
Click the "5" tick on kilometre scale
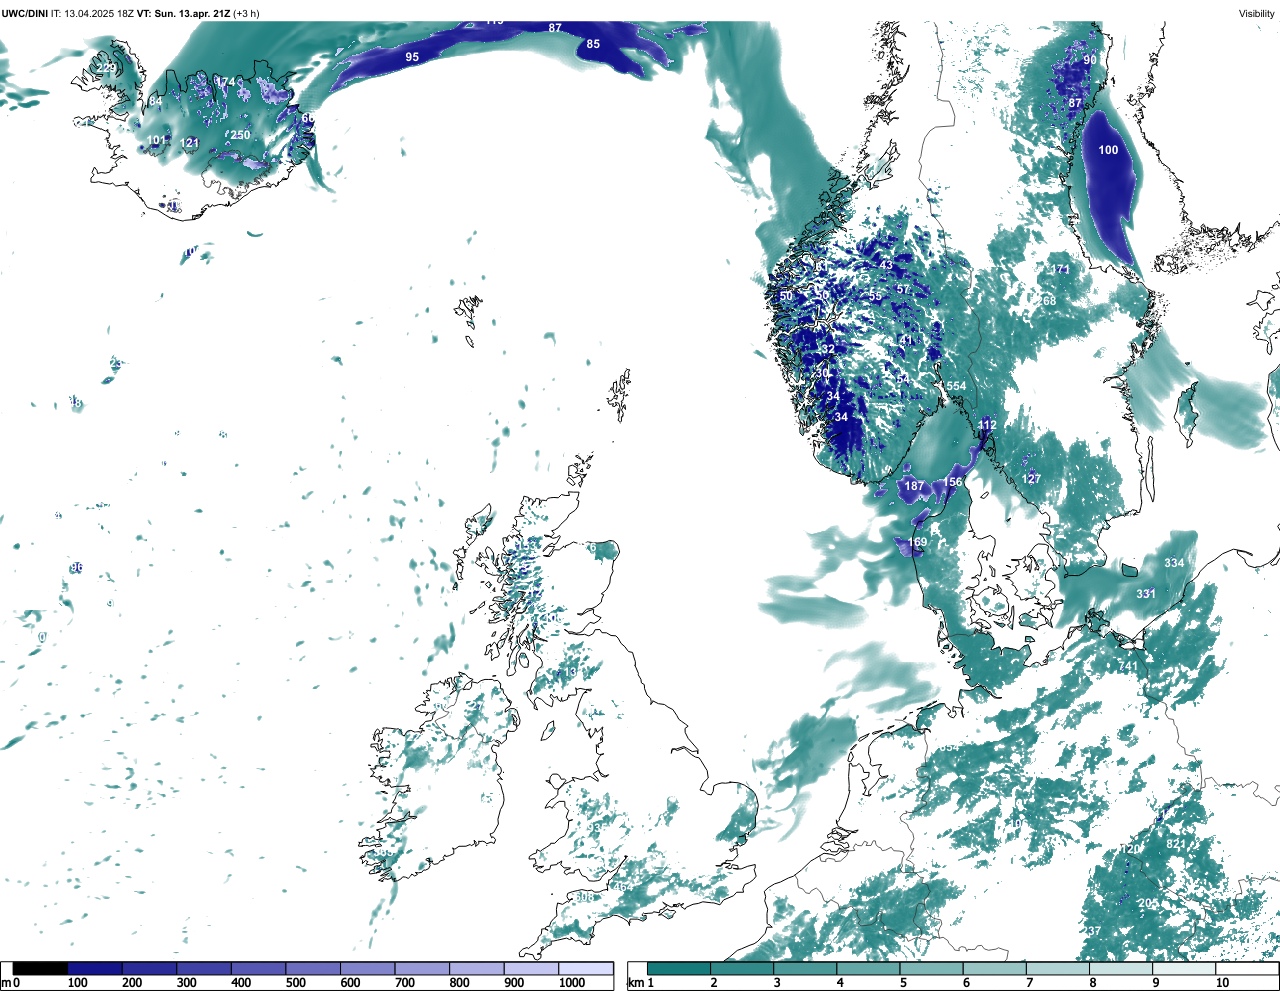903,983
